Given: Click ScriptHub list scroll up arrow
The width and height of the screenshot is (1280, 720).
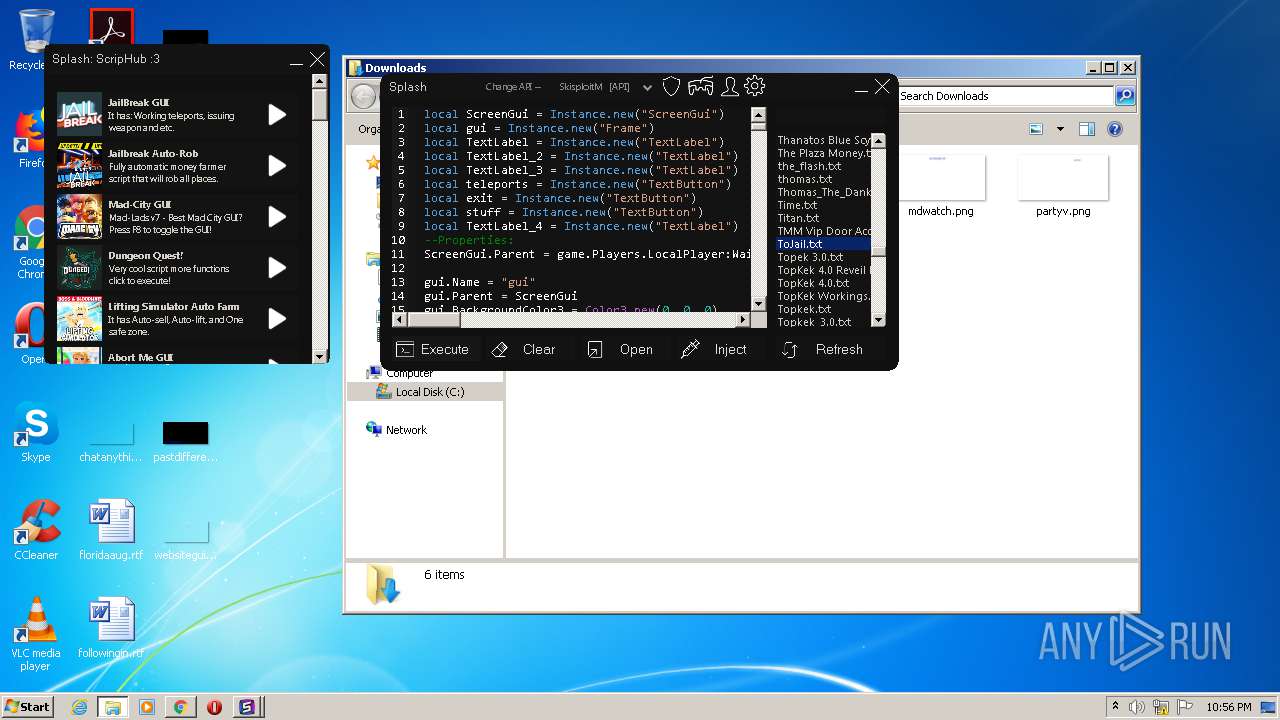Looking at the screenshot, I should (x=320, y=80).
